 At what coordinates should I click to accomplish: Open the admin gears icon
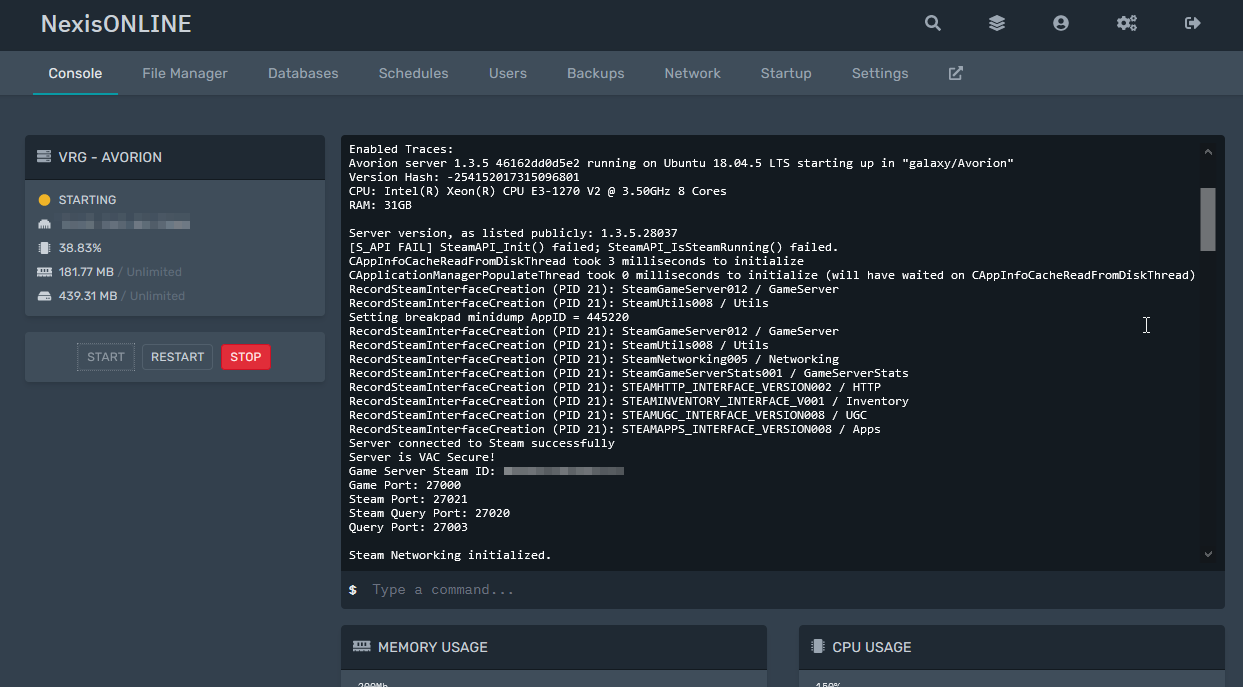[x=1127, y=23]
